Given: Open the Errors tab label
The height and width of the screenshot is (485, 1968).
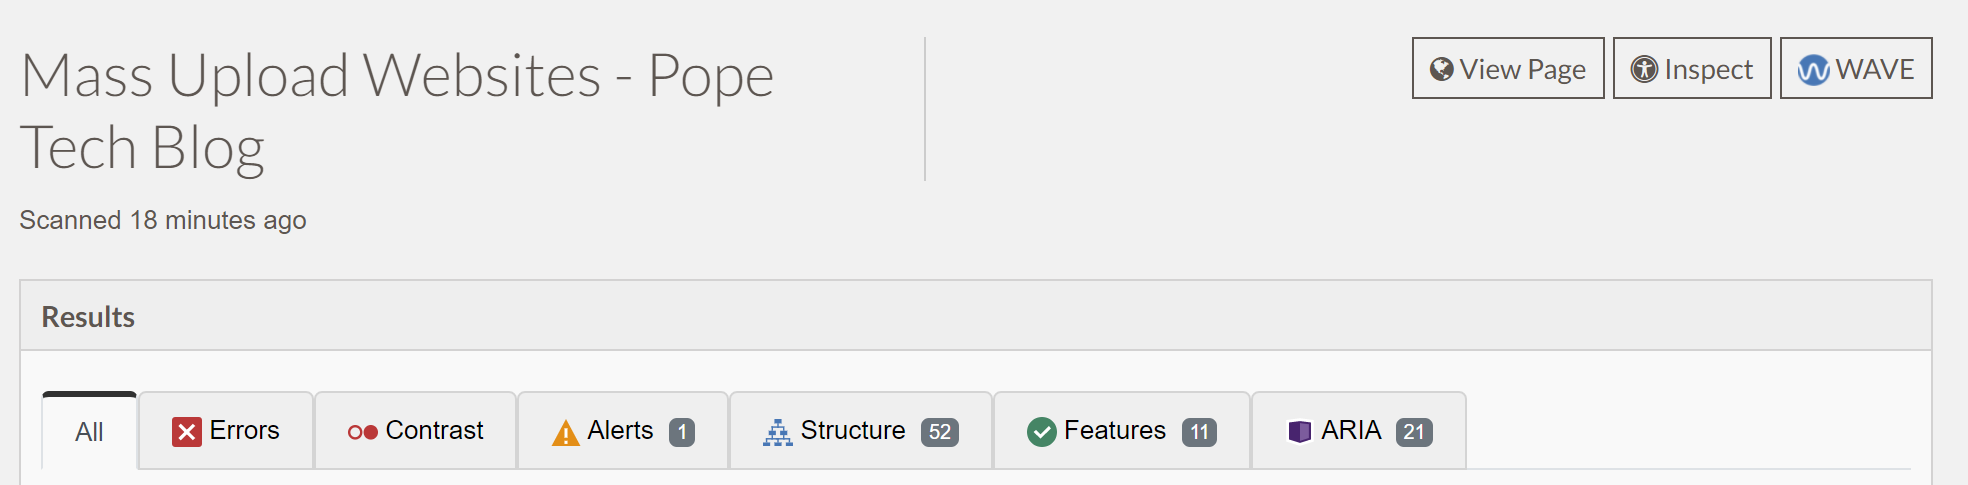Looking at the screenshot, I should tap(244, 430).
